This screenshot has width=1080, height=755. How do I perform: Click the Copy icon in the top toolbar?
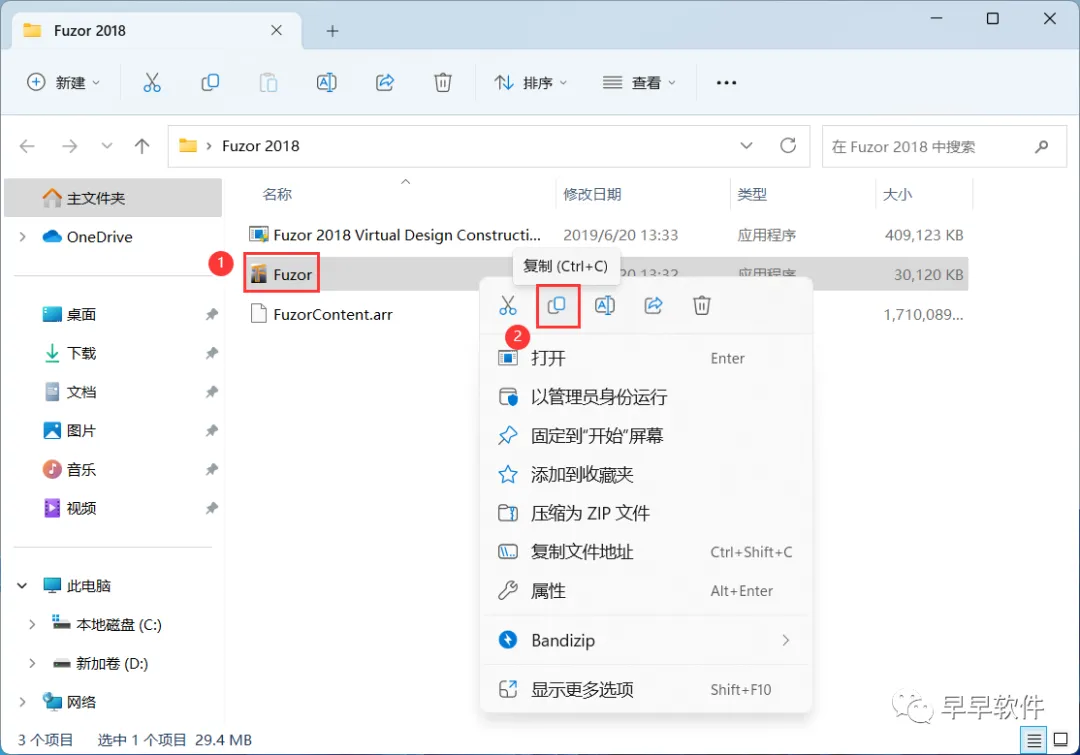(210, 83)
